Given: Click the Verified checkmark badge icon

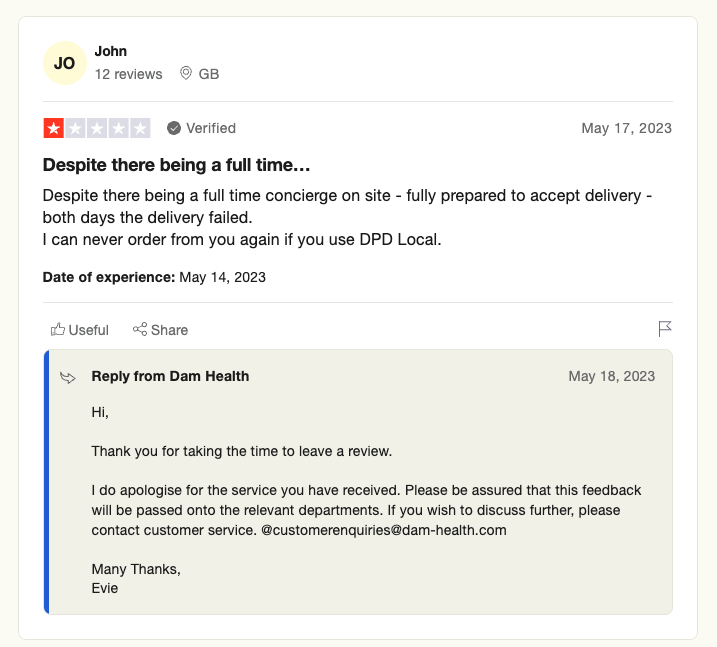Looking at the screenshot, I should pos(174,128).
